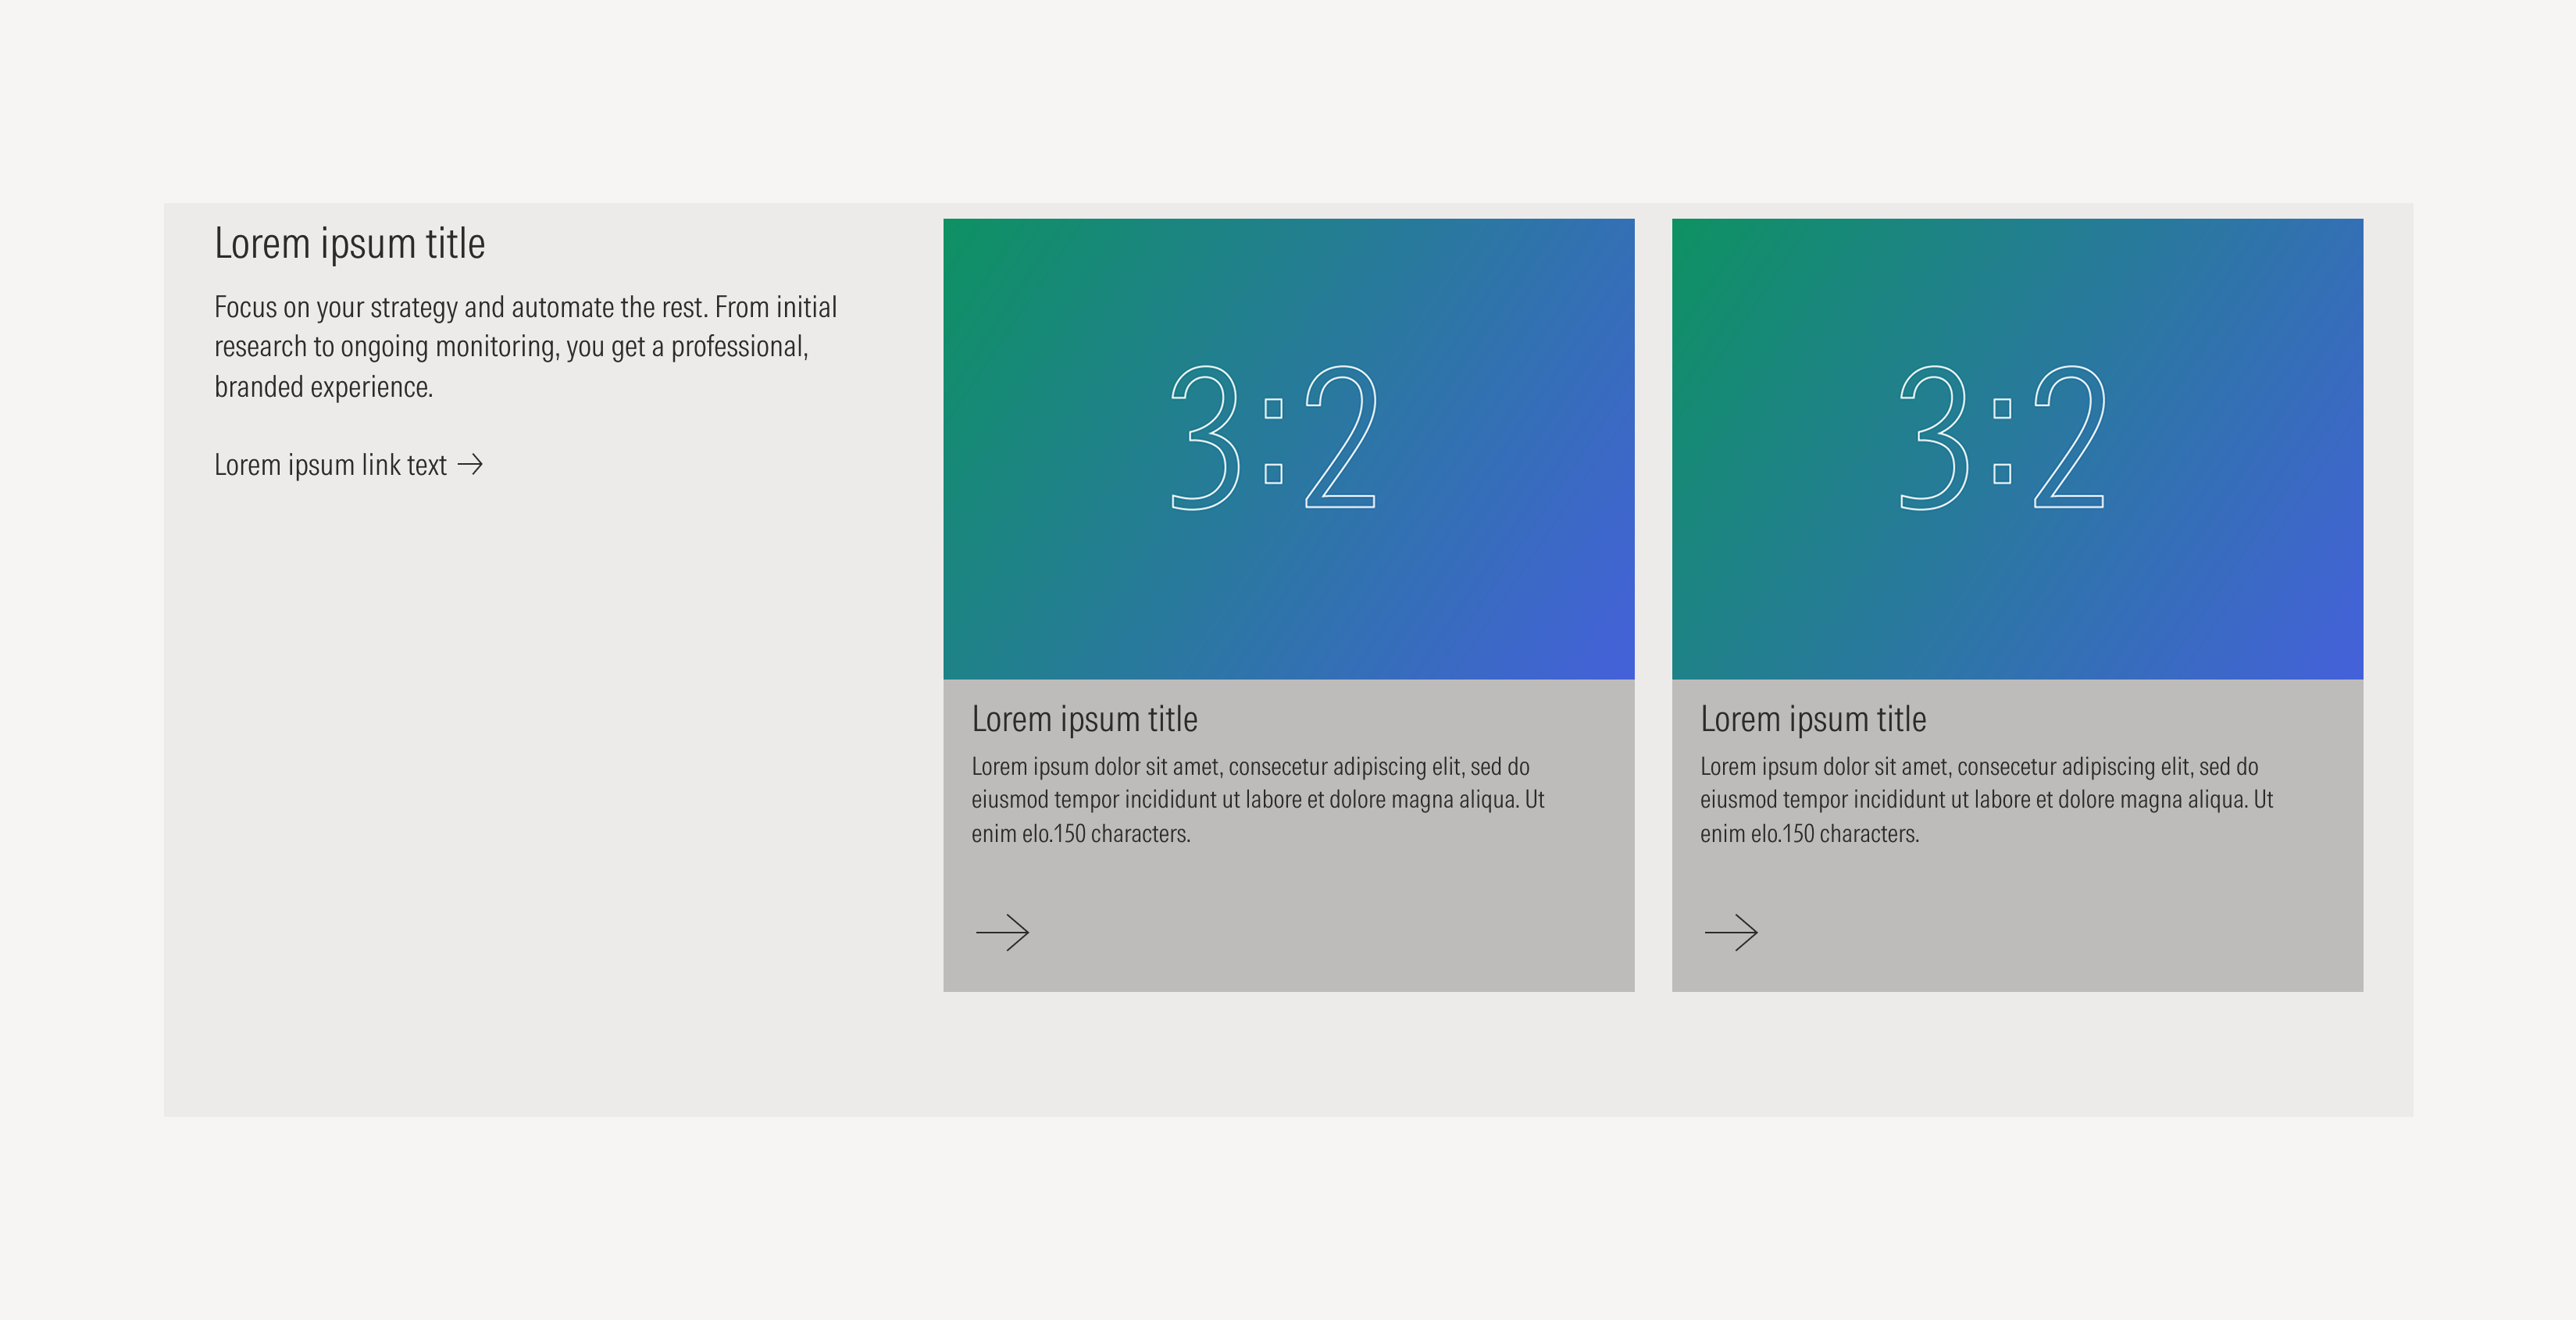The image size is (2576, 1320).
Task: Click the '2' numeral in second image
Action: point(2070,438)
